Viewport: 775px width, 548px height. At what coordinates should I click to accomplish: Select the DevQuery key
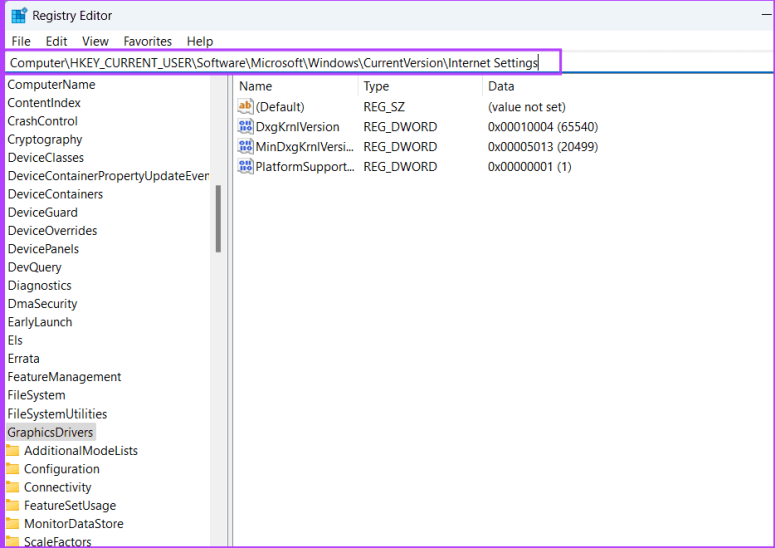35,267
